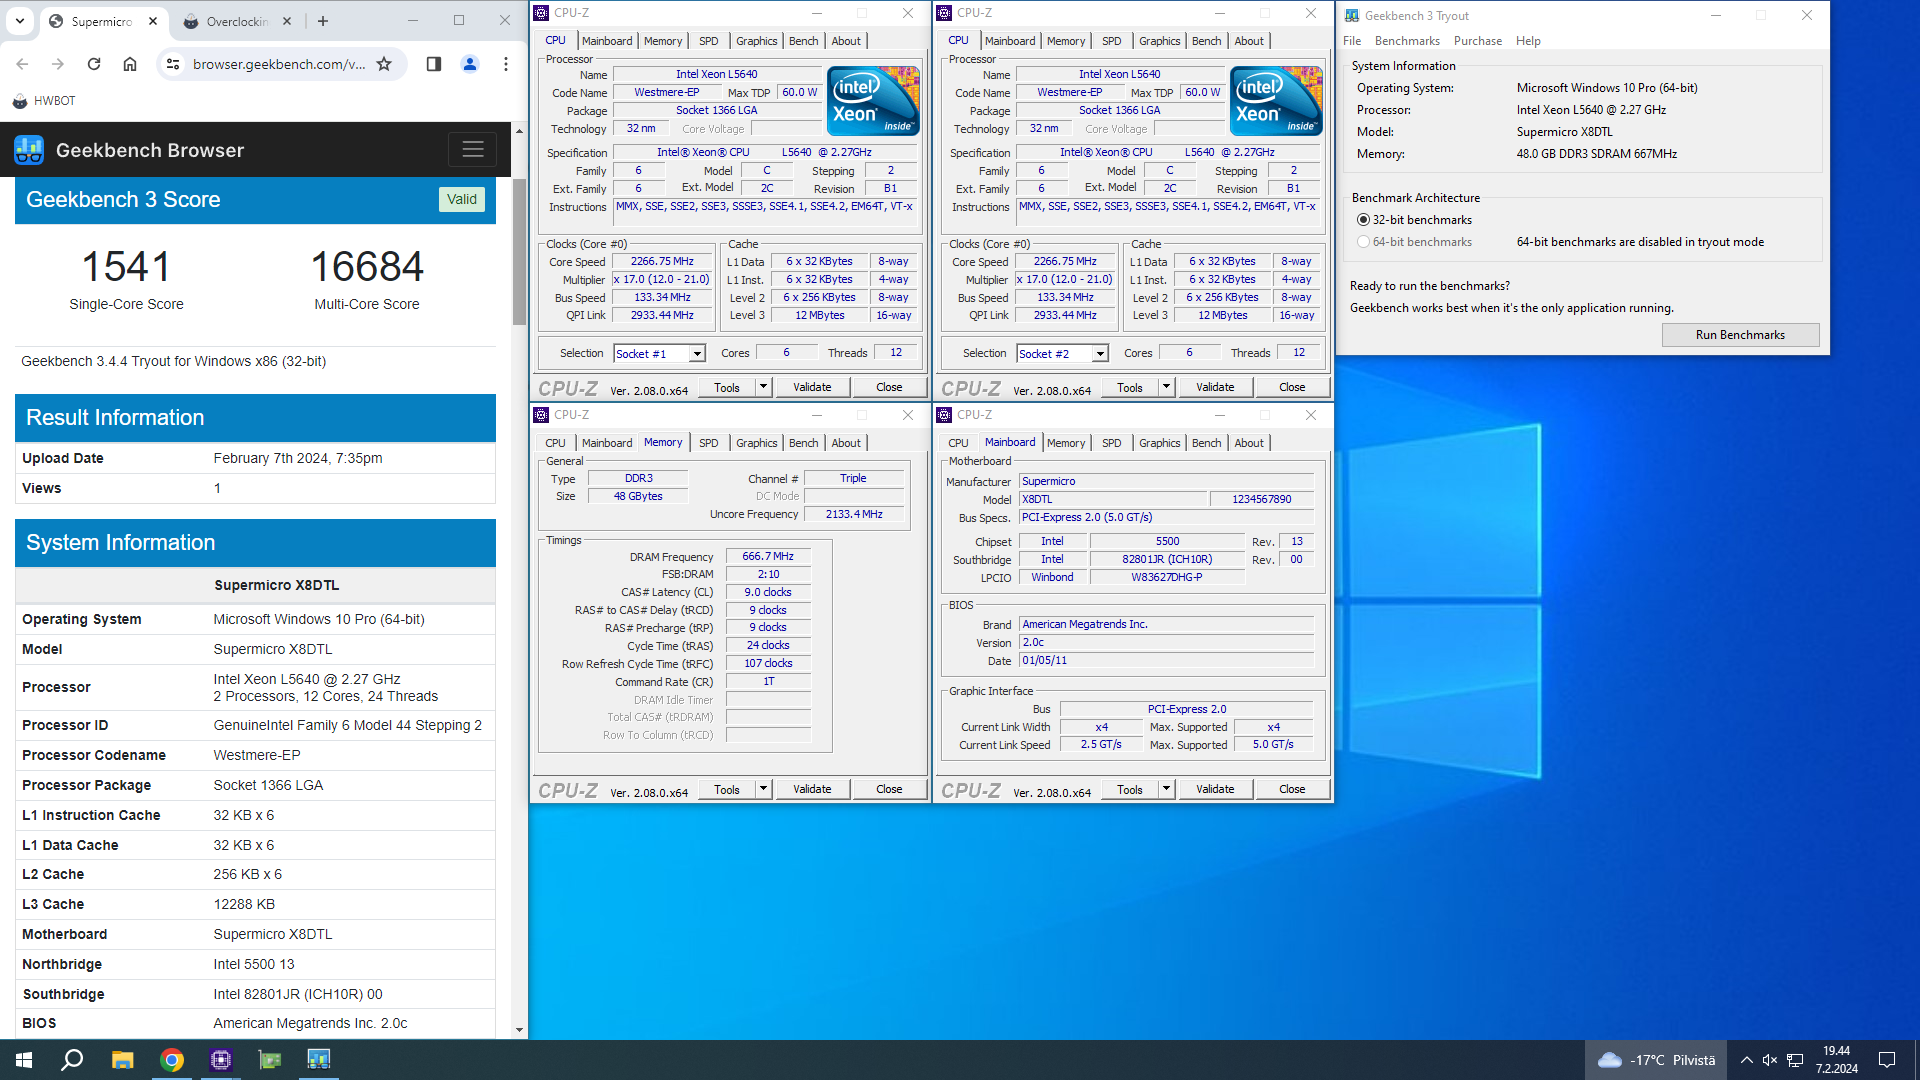Switch to SPD tab in Socket #2 CPU-Z
Image resolution: width=1920 pixels, height=1080 pixels.
point(1111,41)
